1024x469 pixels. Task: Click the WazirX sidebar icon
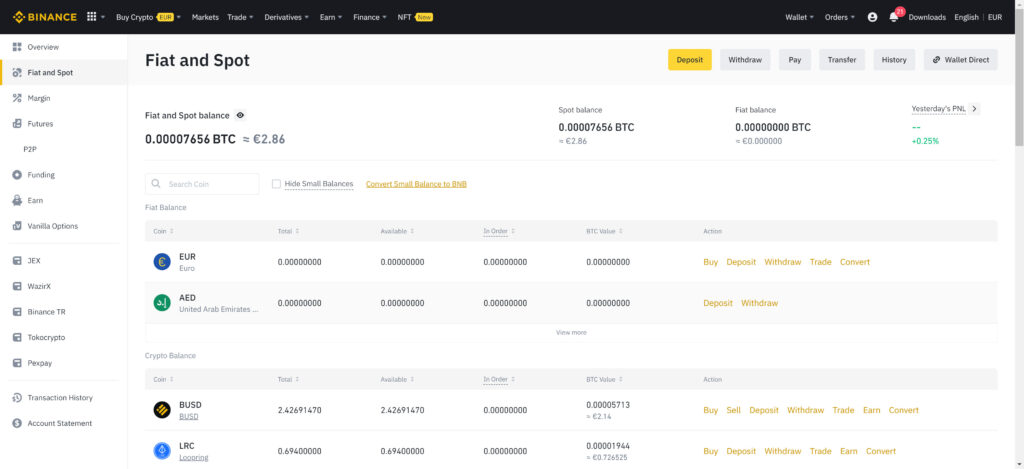[x=18, y=286]
